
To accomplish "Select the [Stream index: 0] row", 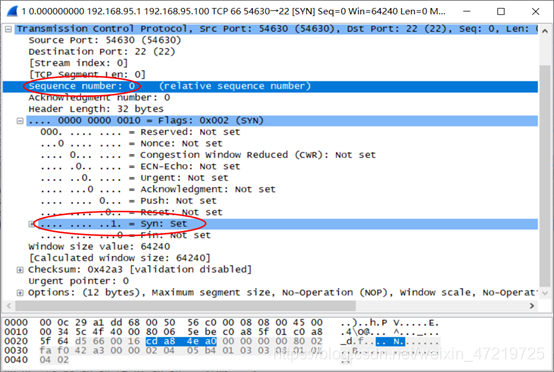I will 78,63.
